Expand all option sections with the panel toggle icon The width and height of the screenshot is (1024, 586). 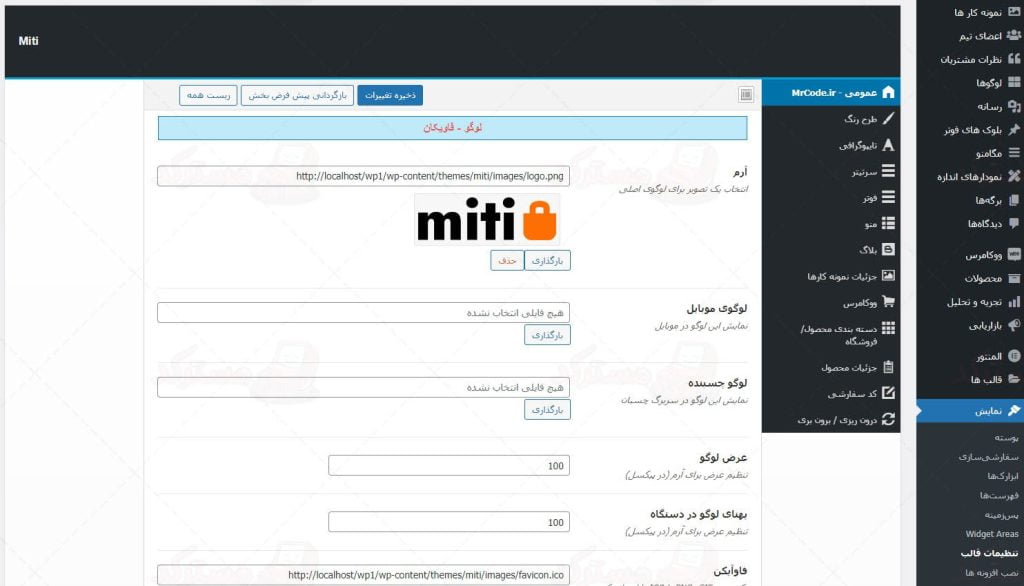coord(746,95)
